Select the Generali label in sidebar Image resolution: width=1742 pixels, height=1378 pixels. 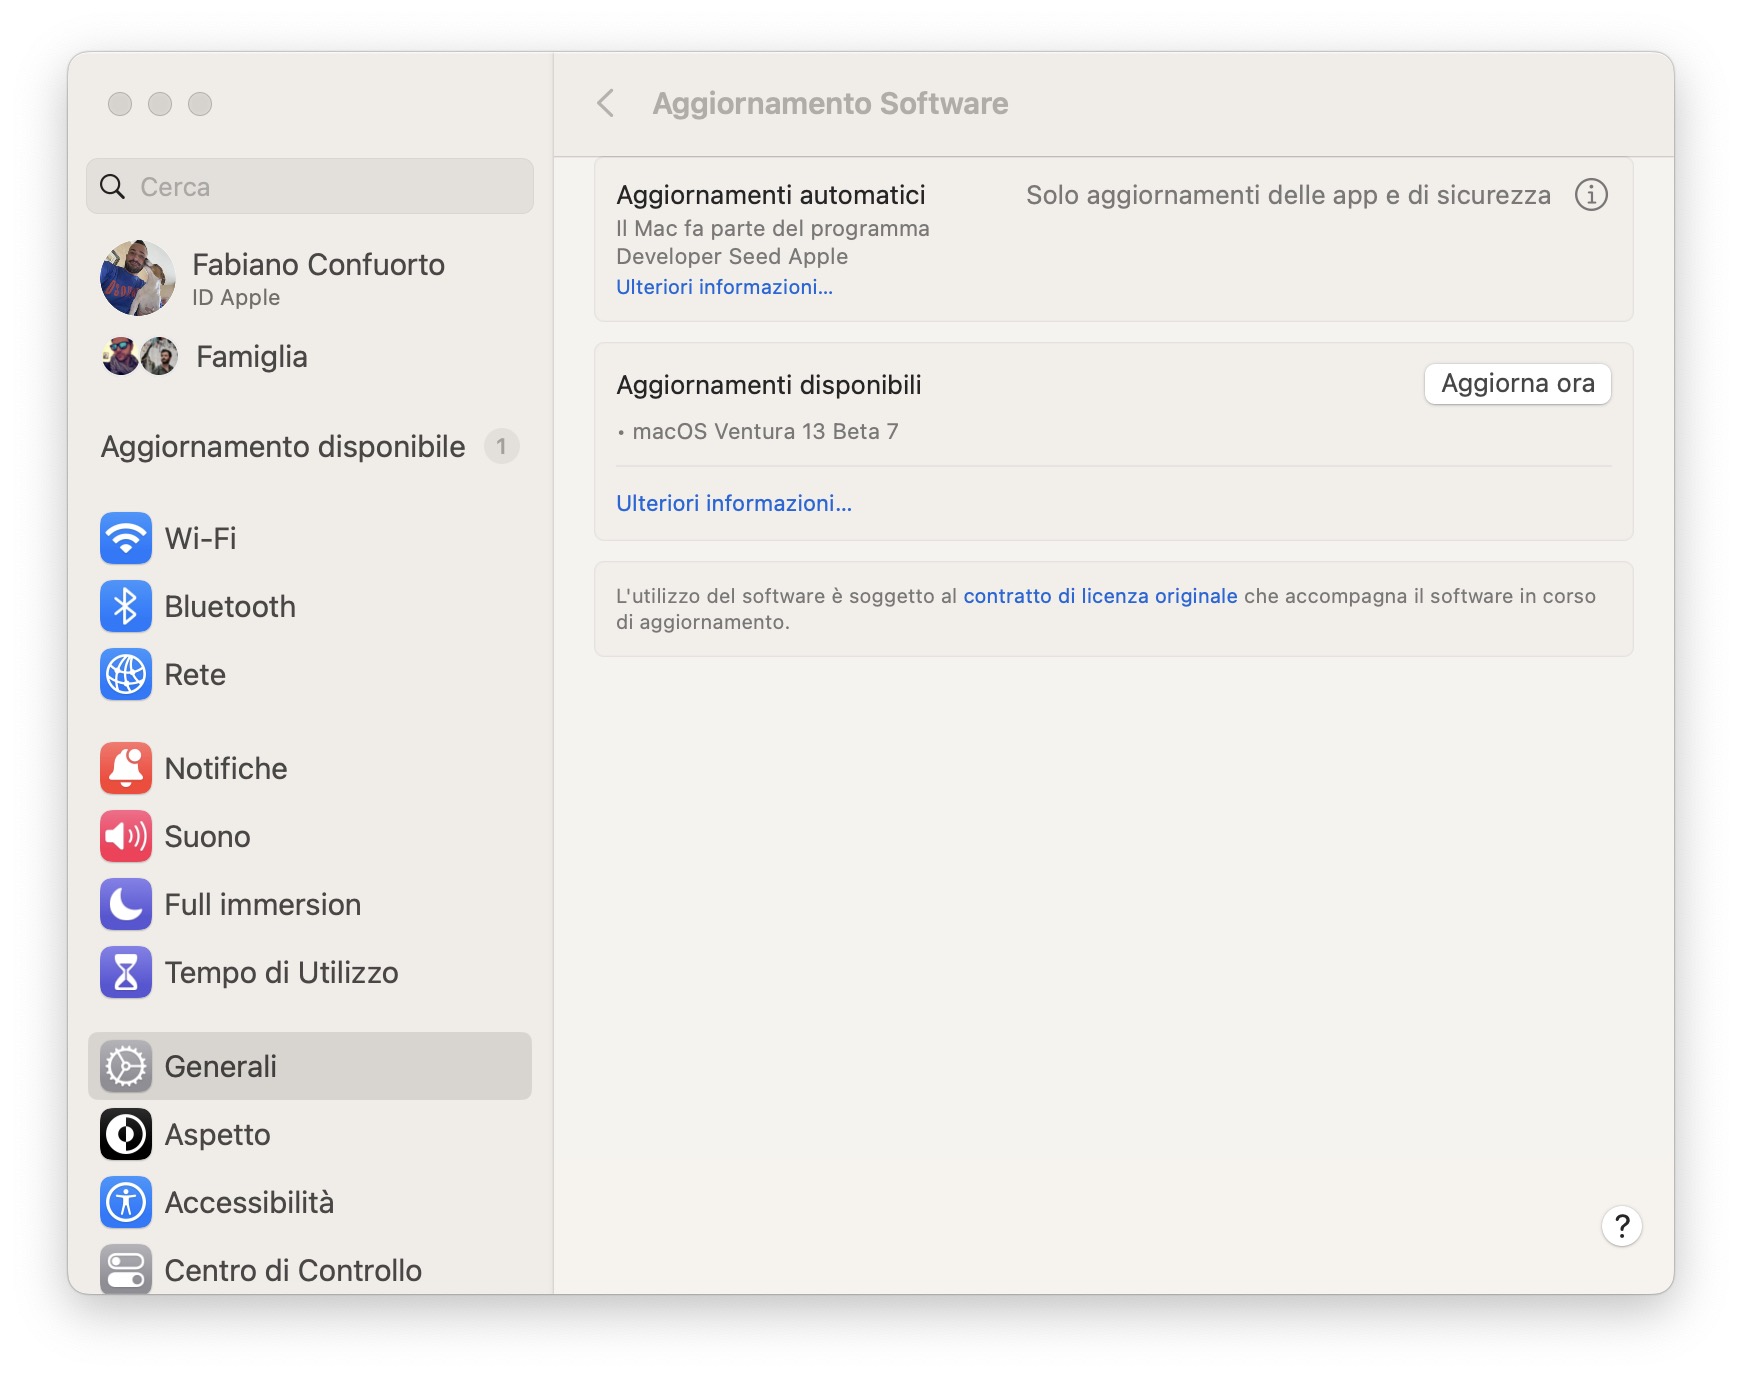click(220, 1067)
